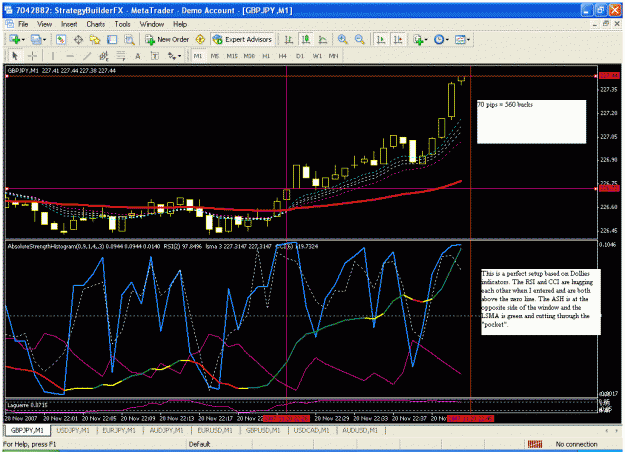This screenshot has width=625, height=452.
Task: Switch to the M15 timeframe
Action: point(232,56)
